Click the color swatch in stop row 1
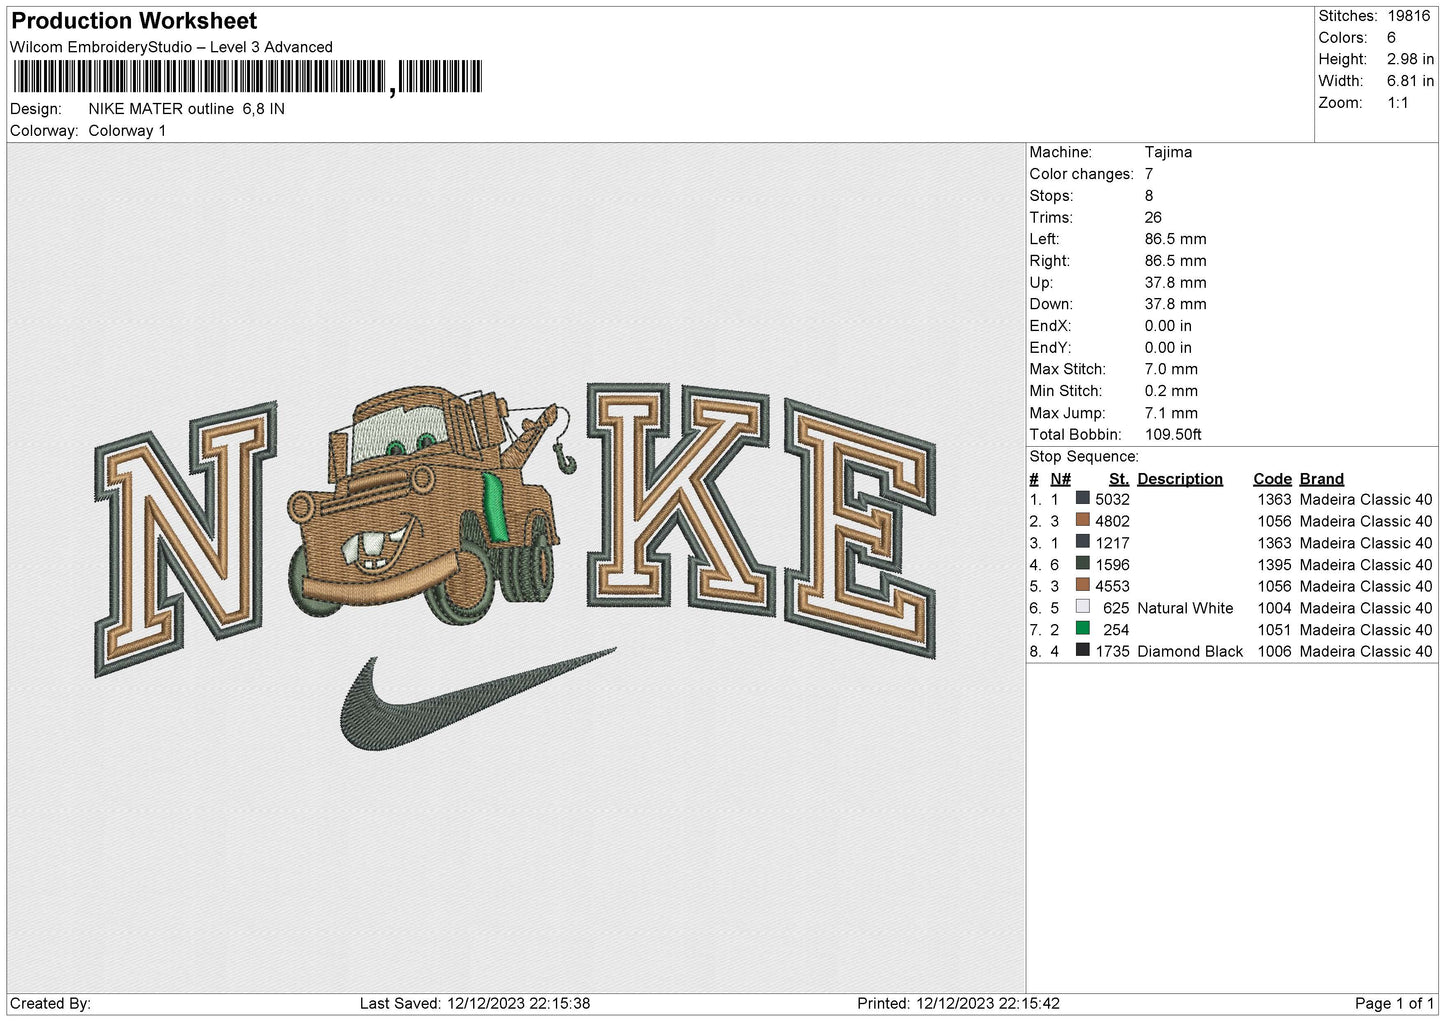Screen dimensions: 1445x1021 1082,498
